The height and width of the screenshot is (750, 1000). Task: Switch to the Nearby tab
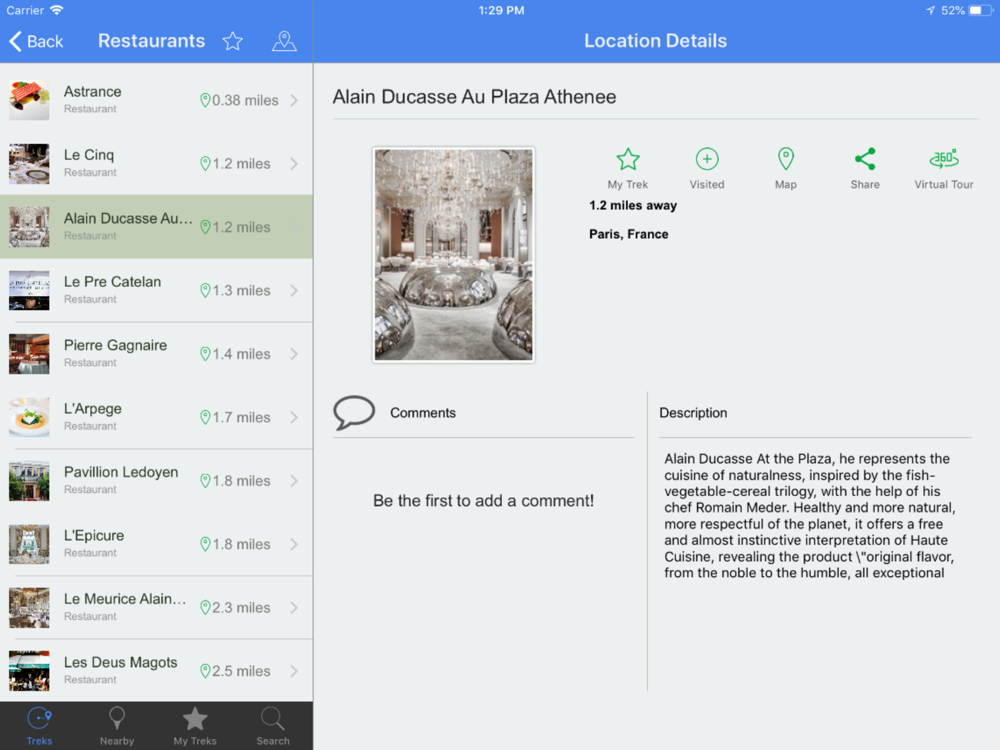pos(117,726)
